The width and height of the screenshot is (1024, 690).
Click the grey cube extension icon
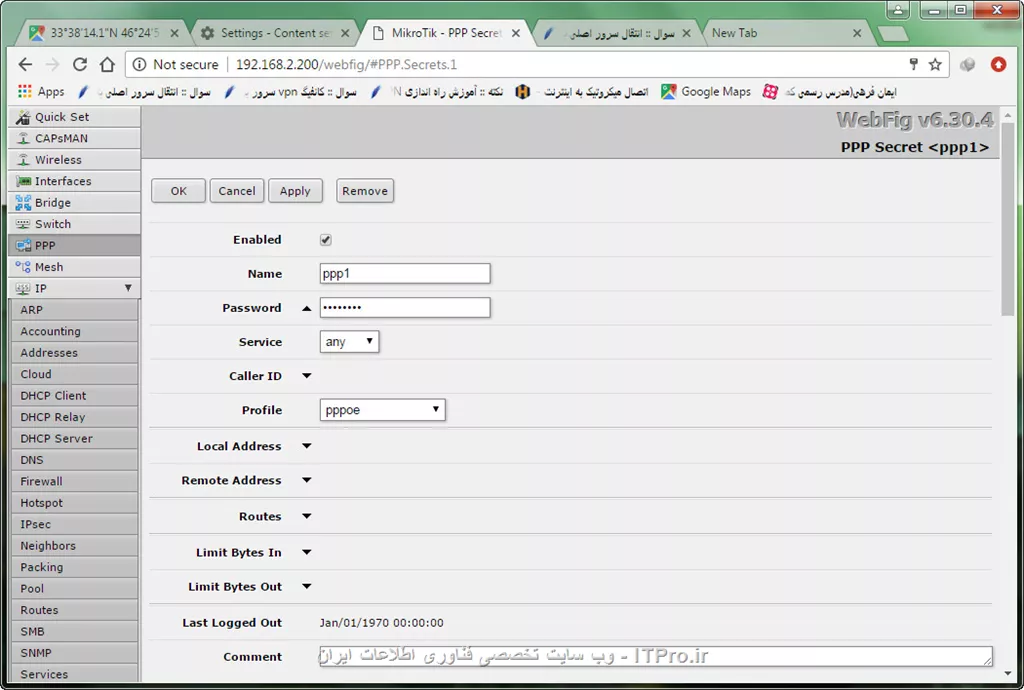point(967,64)
